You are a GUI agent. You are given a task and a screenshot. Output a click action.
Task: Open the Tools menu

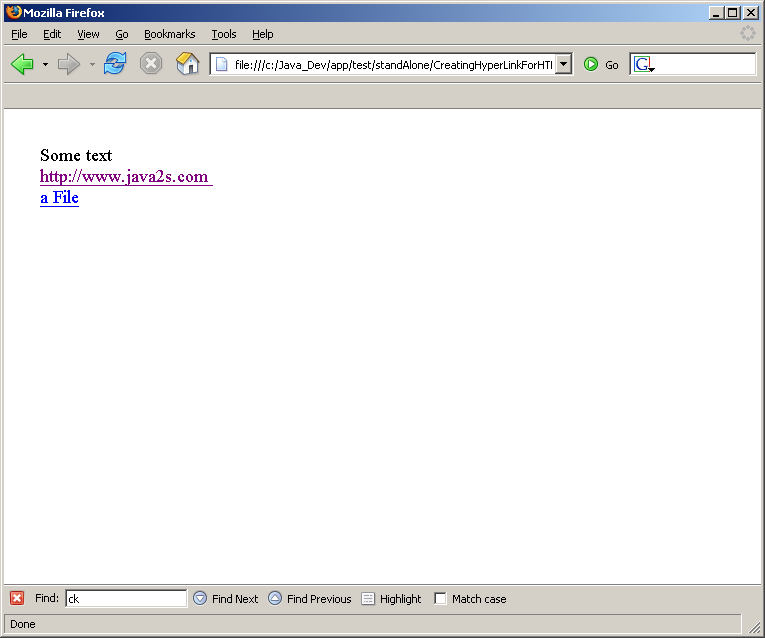point(224,34)
